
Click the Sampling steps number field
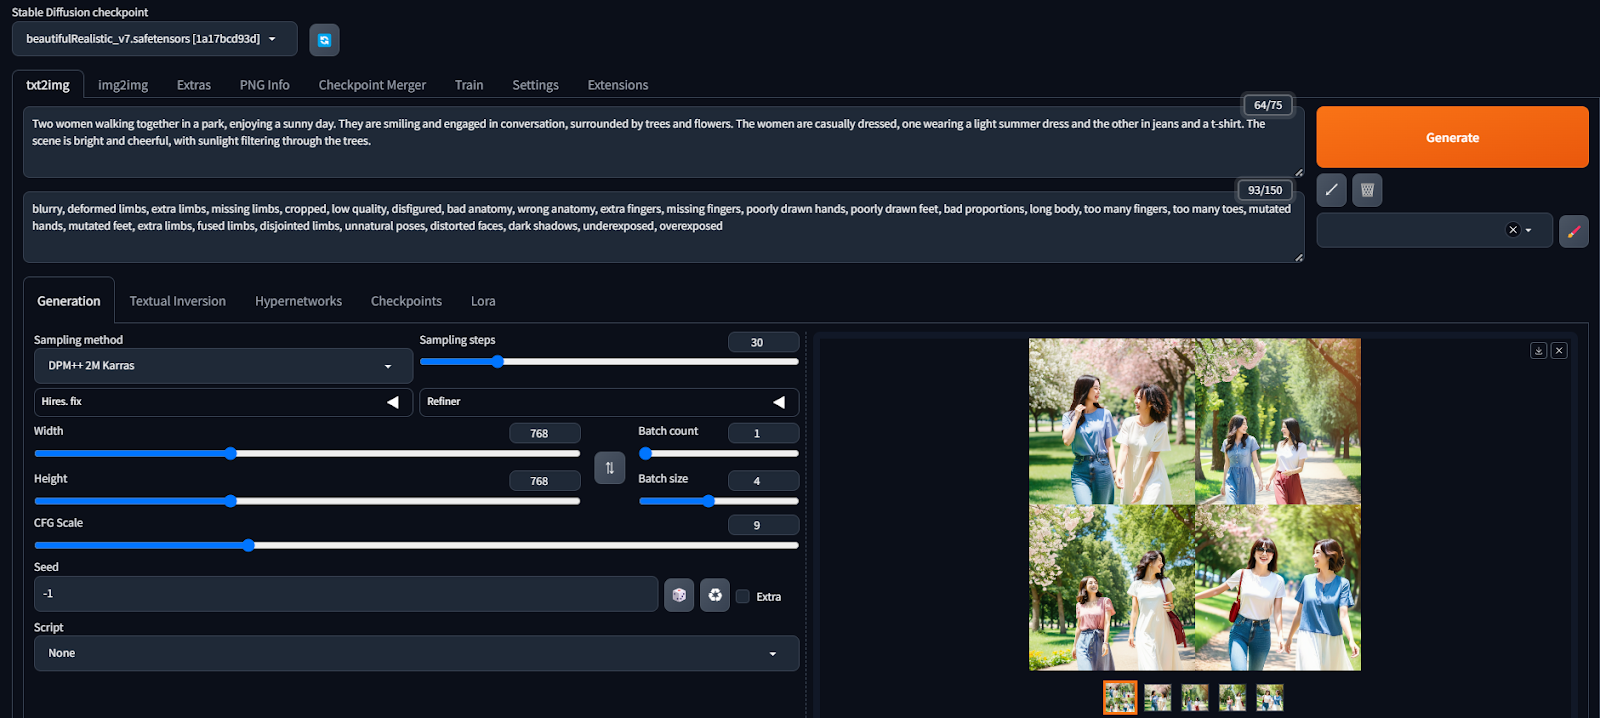pyautogui.click(x=763, y=342)
